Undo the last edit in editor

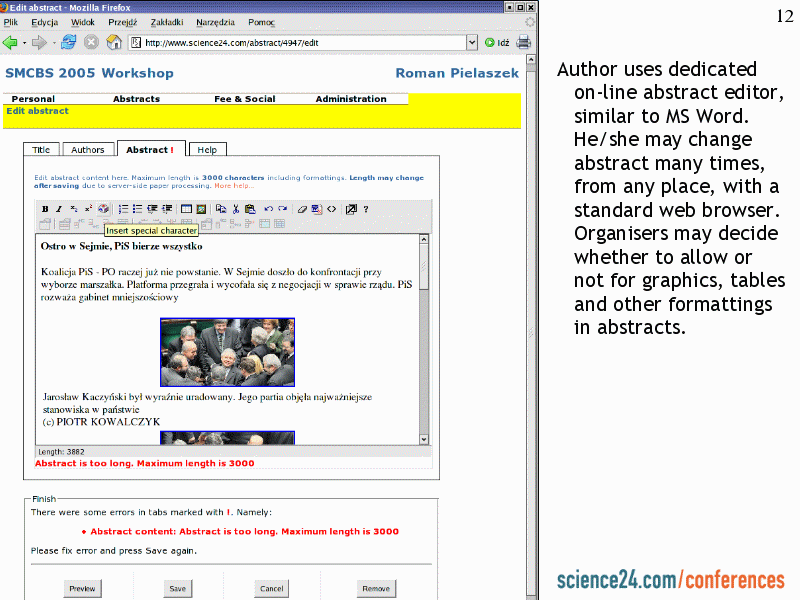coord(268,209)
